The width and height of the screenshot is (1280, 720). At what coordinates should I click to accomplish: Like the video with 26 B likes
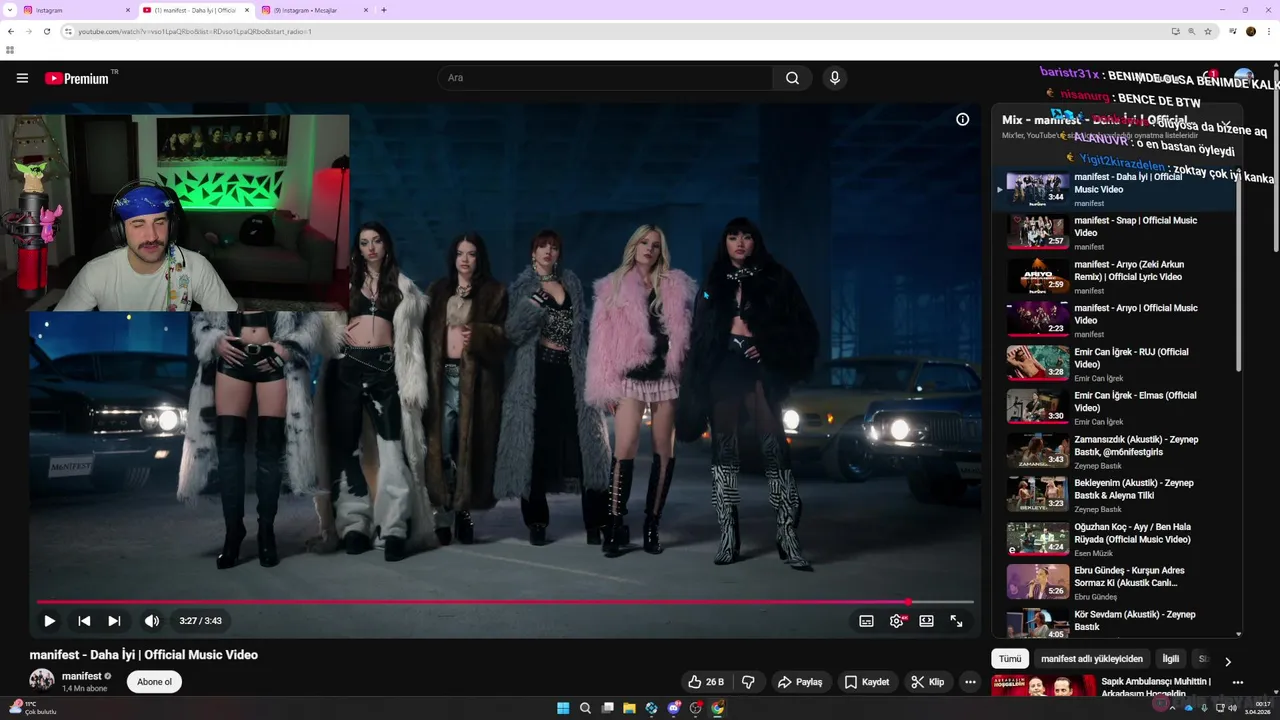coord(706,682)
